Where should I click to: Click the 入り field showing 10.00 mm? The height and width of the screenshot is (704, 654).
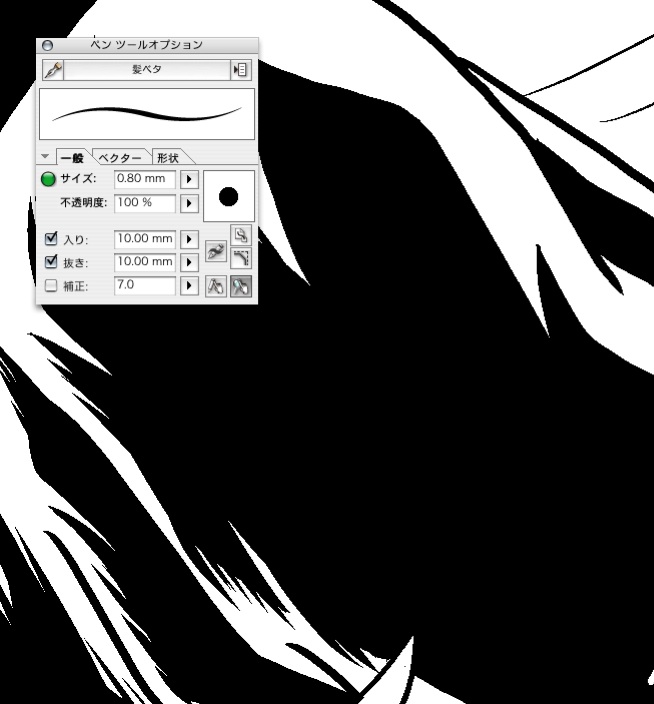[145, 239]
